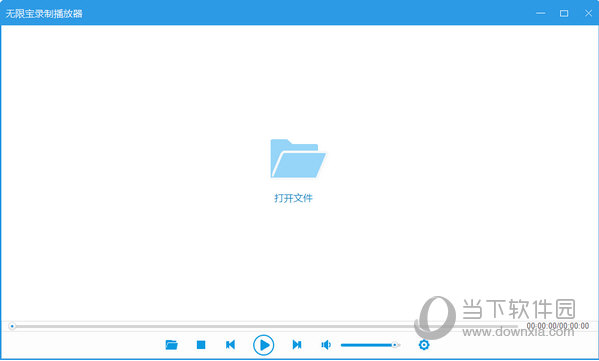
Task: Close the player window
Action: [x=588, y=13]
